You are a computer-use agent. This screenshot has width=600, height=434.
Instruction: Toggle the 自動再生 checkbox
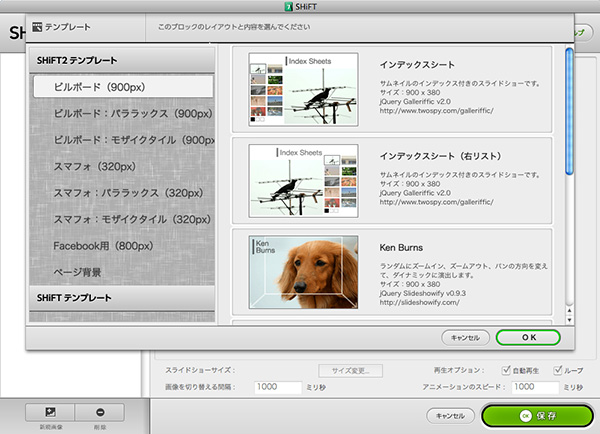click(x=508, y=369)
